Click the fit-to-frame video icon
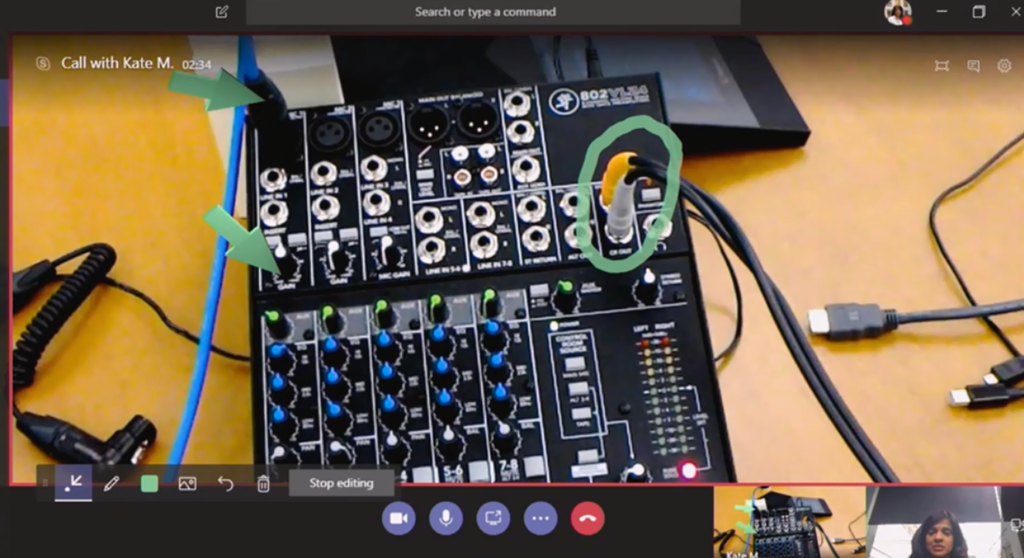 click(941, 66)
